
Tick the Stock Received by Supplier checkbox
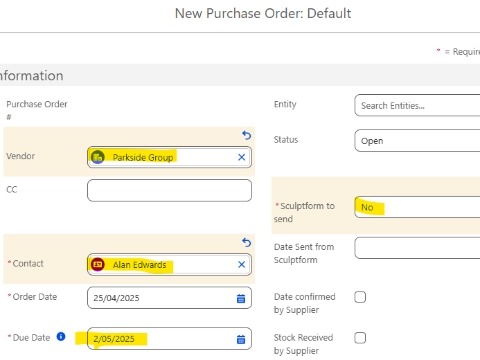[x=360, y=338]
